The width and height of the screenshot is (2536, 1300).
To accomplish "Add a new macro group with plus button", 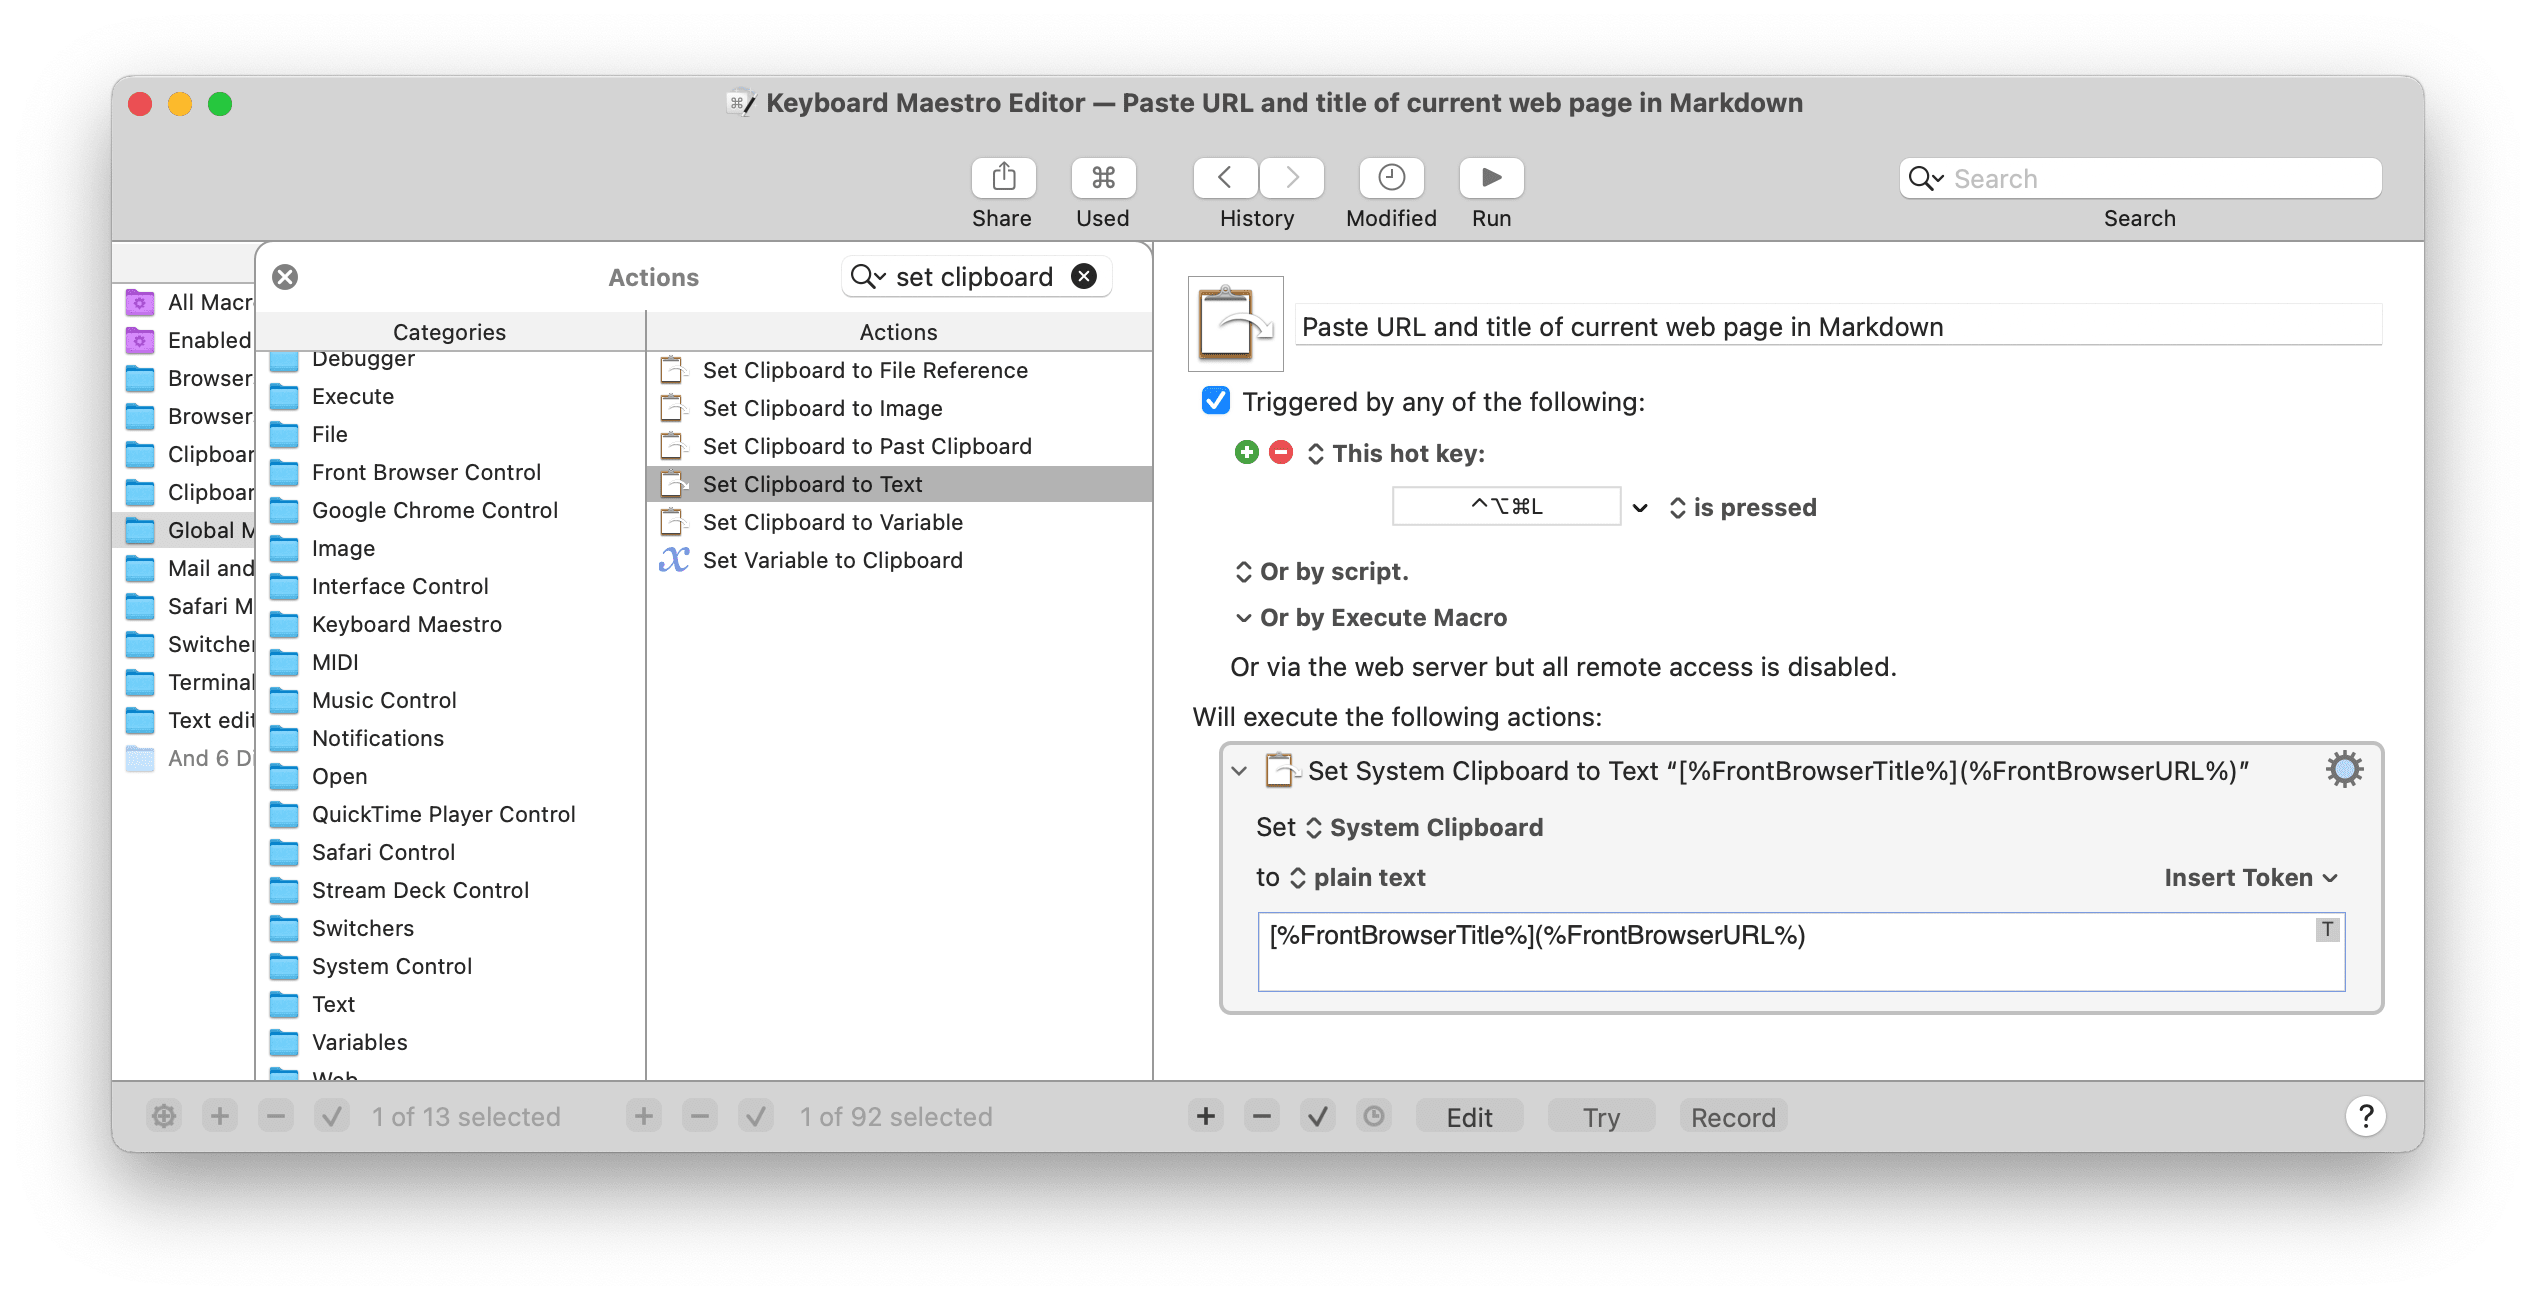I will 220,1116.
